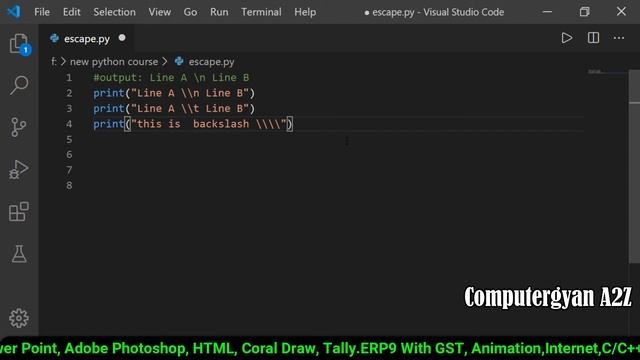This screenshot has width=640, height=360.
Task: Open the Terminal menu
Action: (261, 12)
